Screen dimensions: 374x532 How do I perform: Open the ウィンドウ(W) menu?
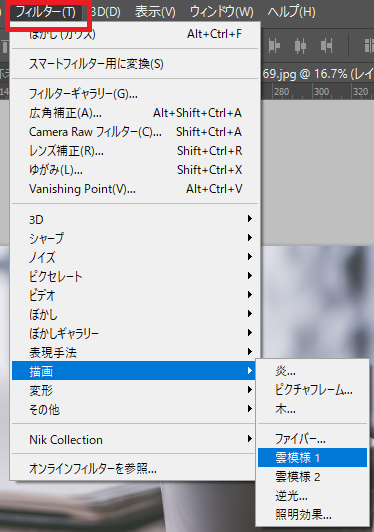pyautogui.click(x=221, y=12)
